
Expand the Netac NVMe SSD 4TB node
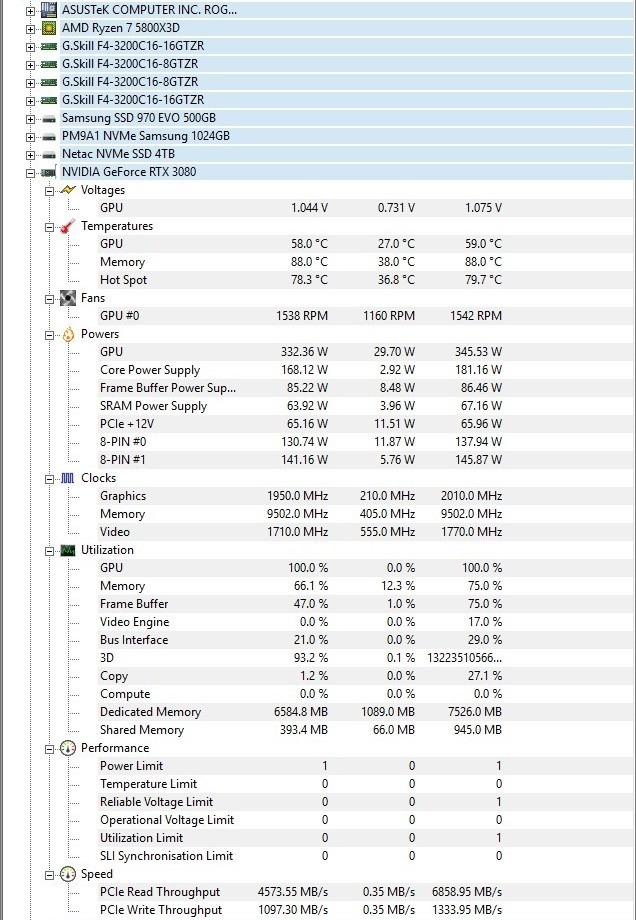click(x=30, y=154)
